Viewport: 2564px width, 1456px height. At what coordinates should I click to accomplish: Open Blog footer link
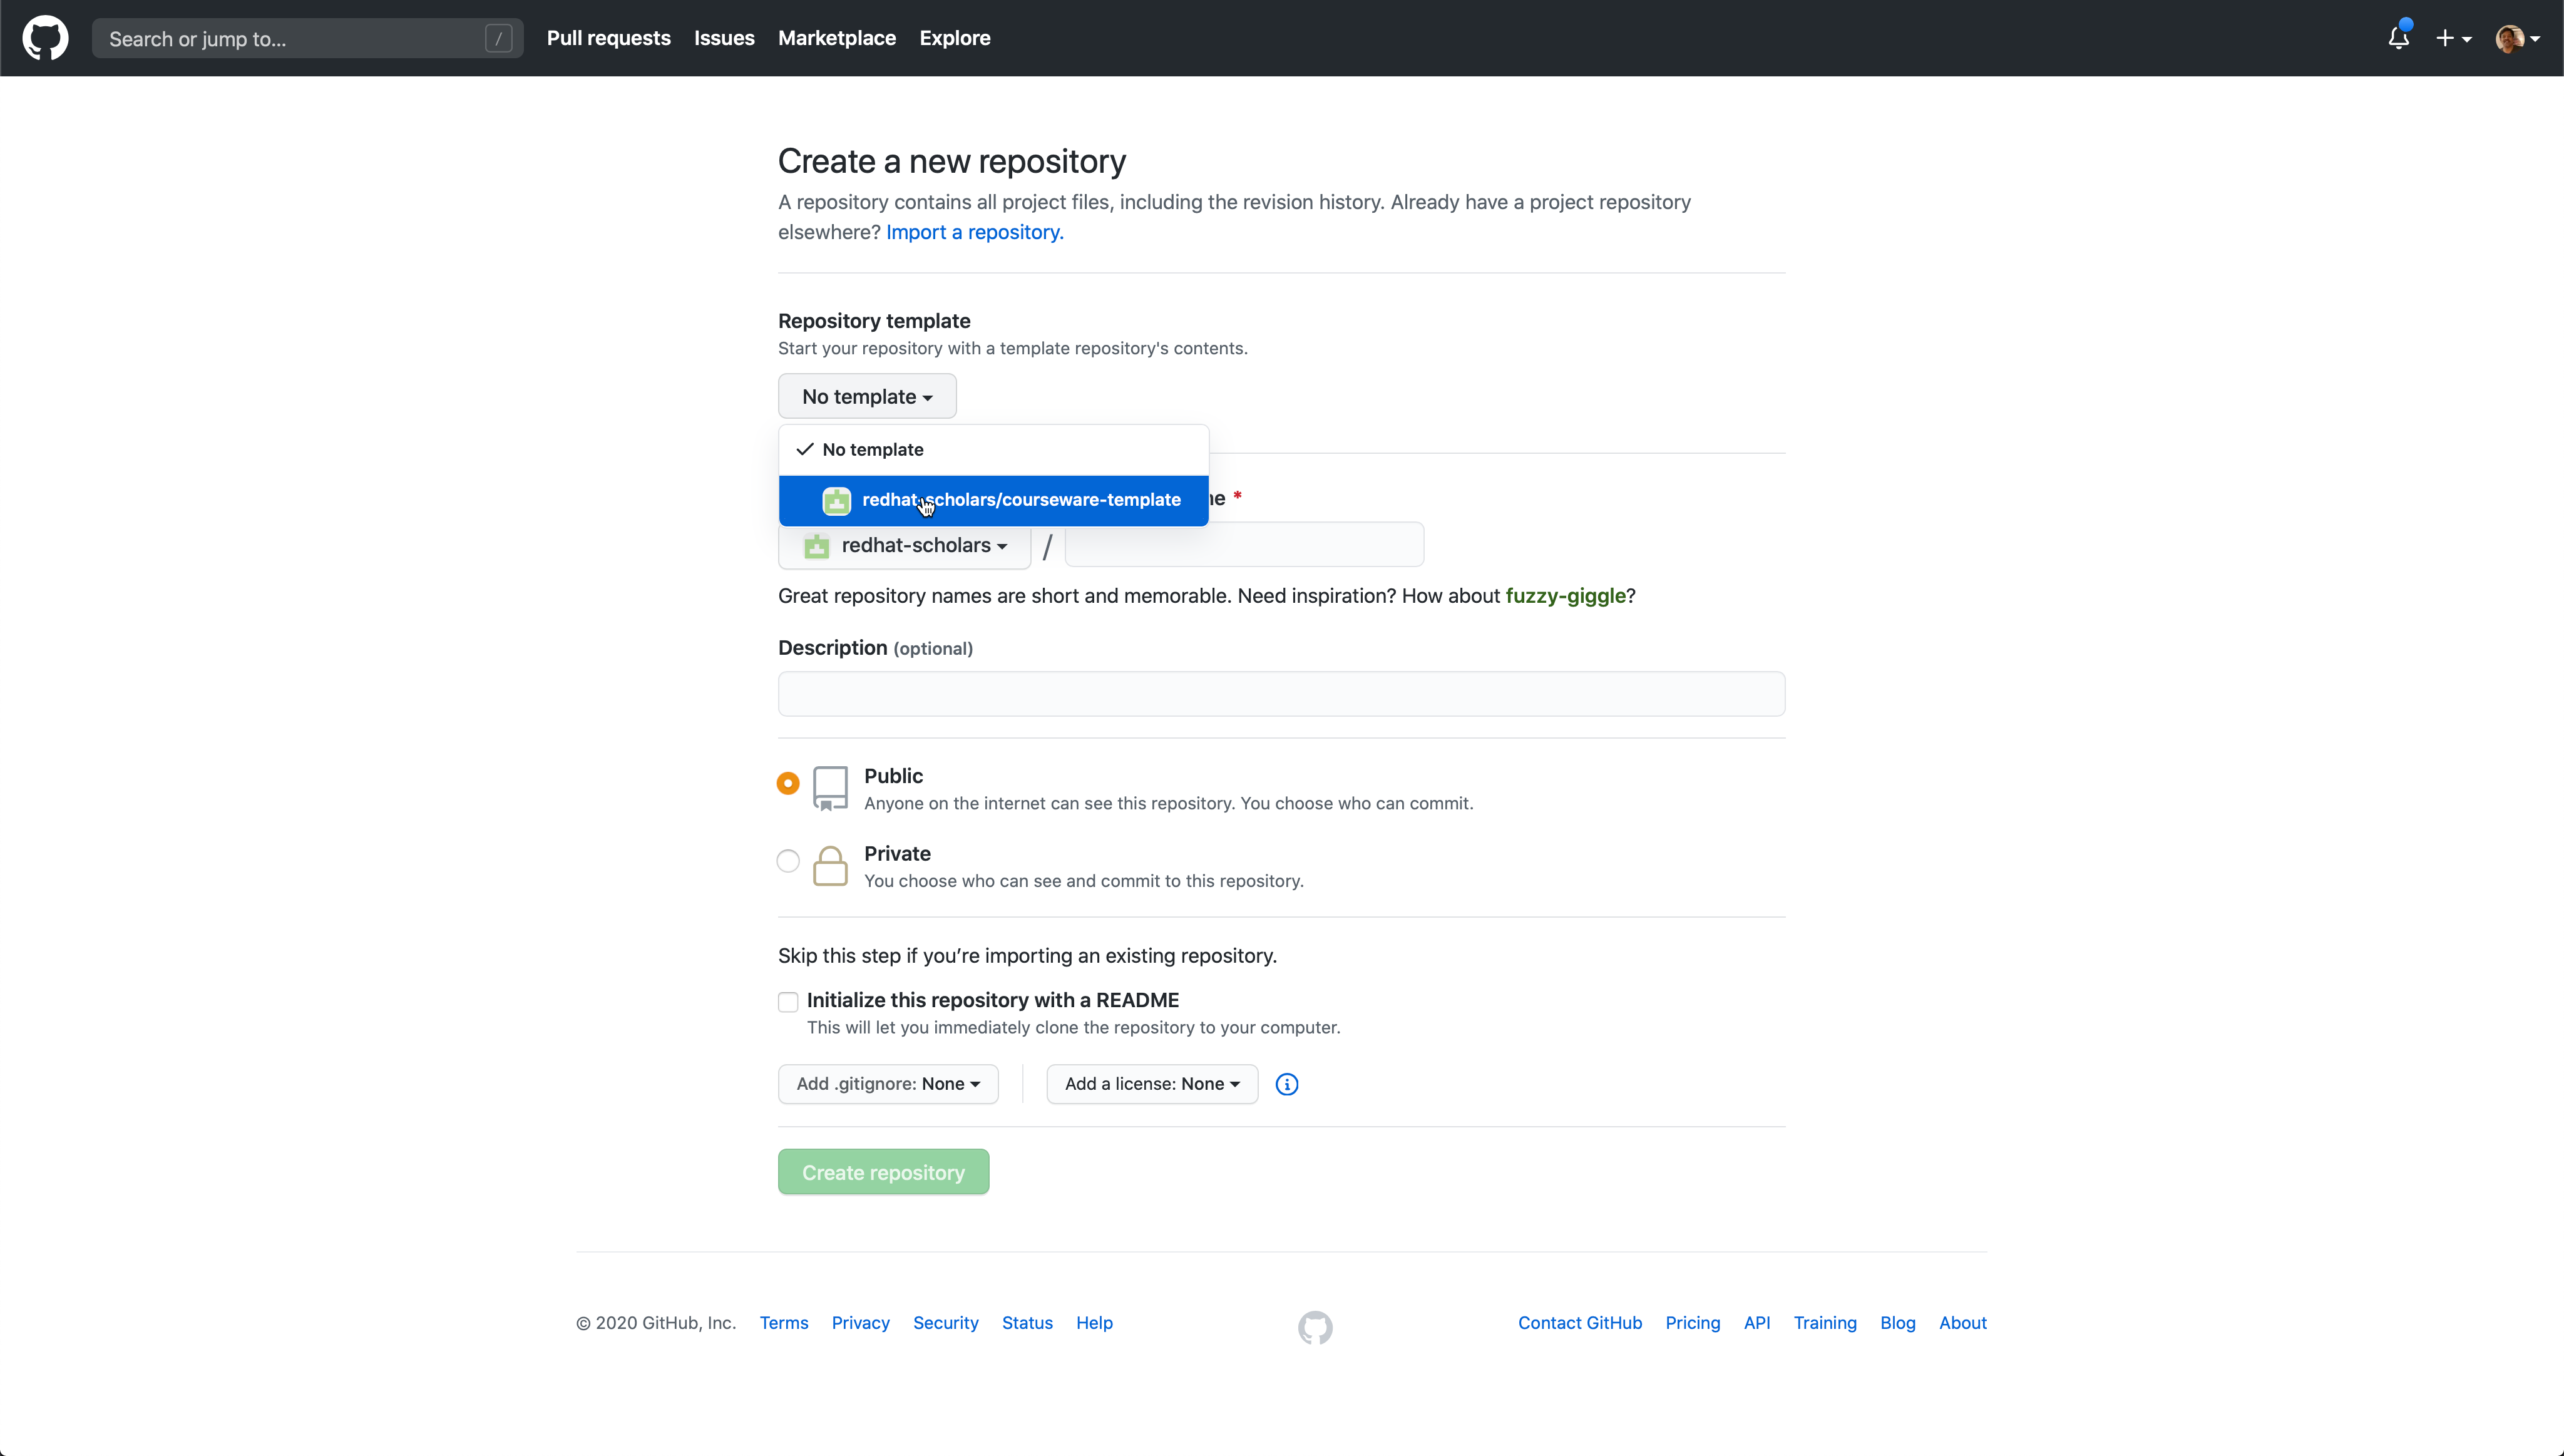[x=1897, y=1323]
